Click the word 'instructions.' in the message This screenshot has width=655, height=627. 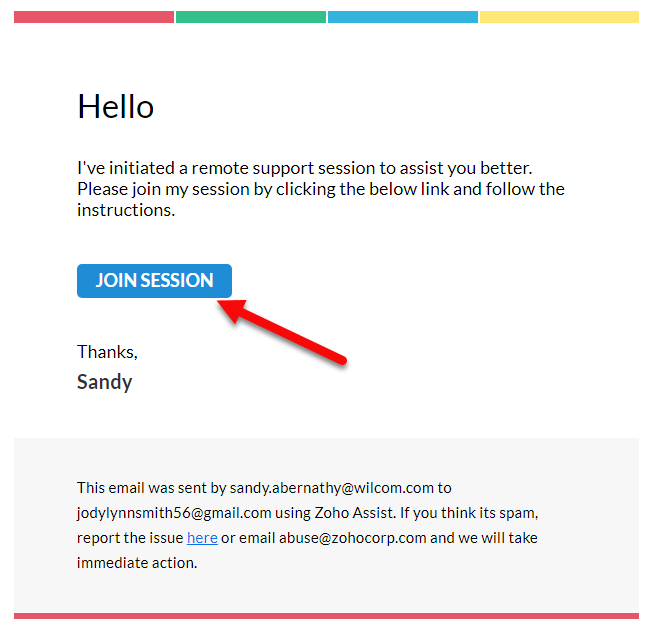(x=126, y=210)
